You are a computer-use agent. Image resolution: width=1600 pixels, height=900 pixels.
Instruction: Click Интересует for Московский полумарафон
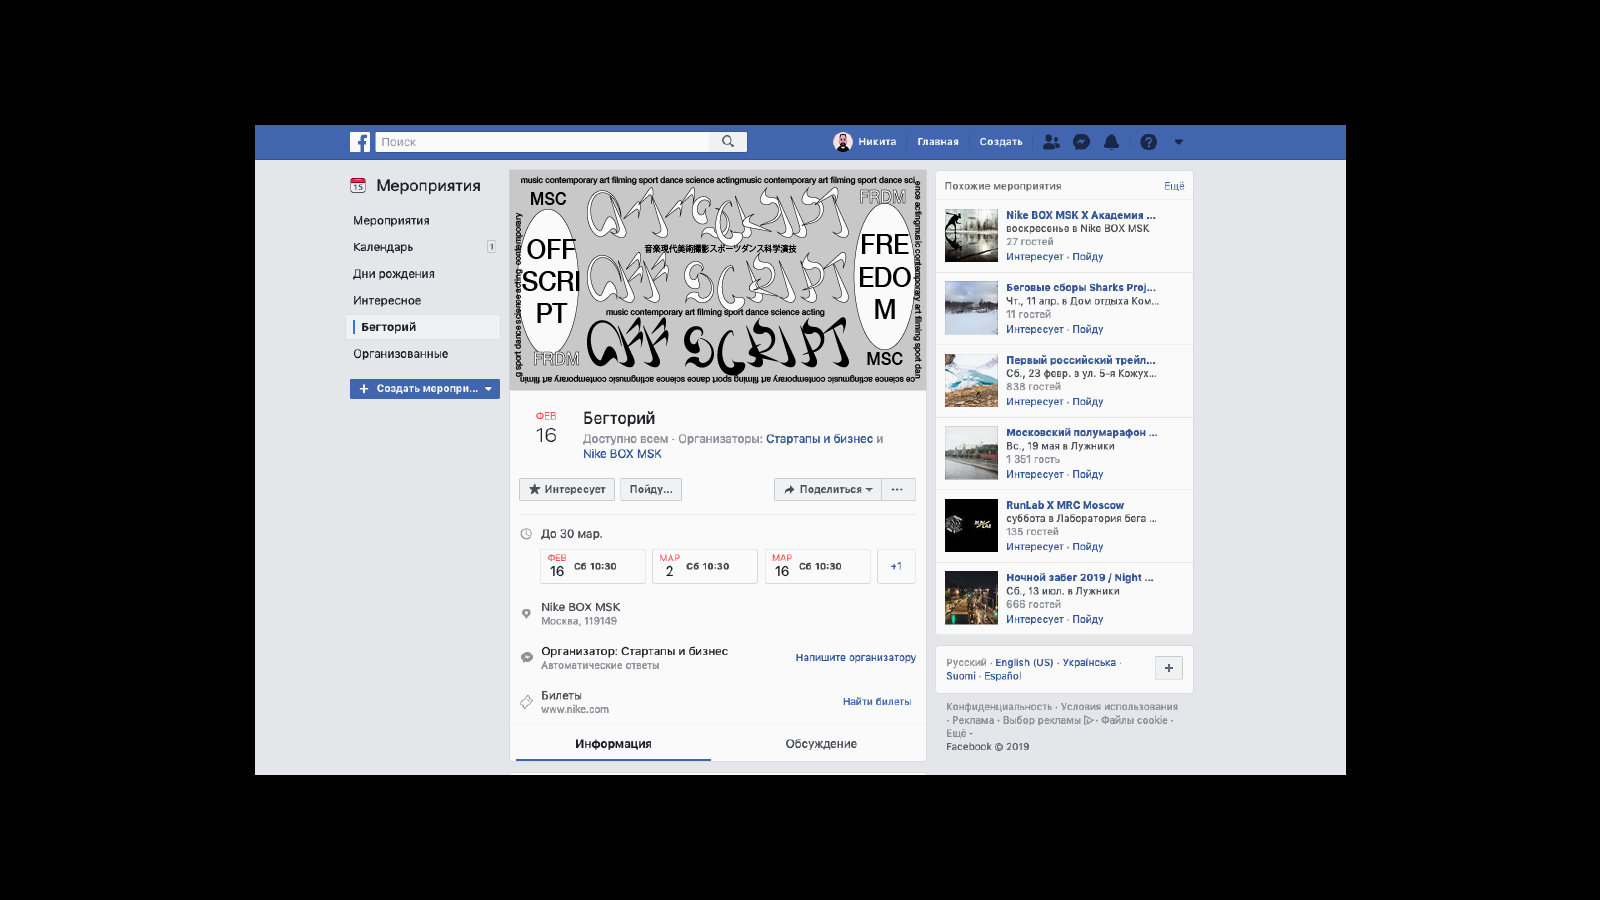(1035, 475)
